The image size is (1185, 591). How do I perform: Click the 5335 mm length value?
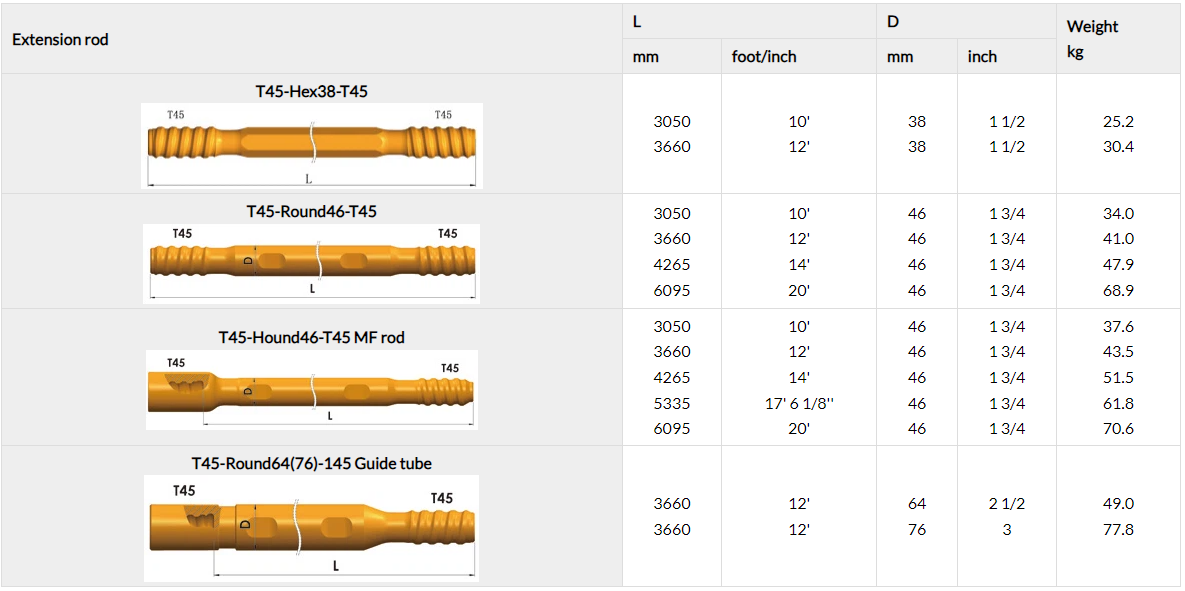(671, 403)
